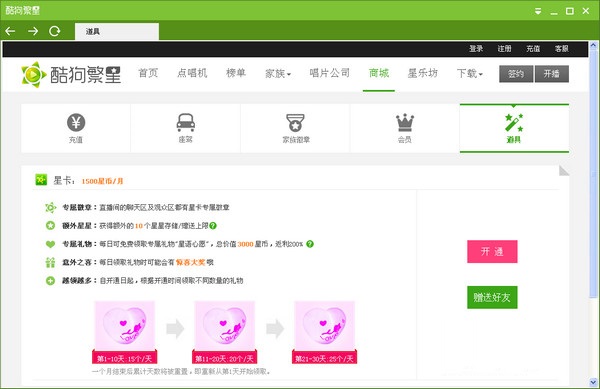The width and height of the screenshot is (600, 389).
Task: Expand the 家族 dropdown menu
Action: (x=278, y=73)
